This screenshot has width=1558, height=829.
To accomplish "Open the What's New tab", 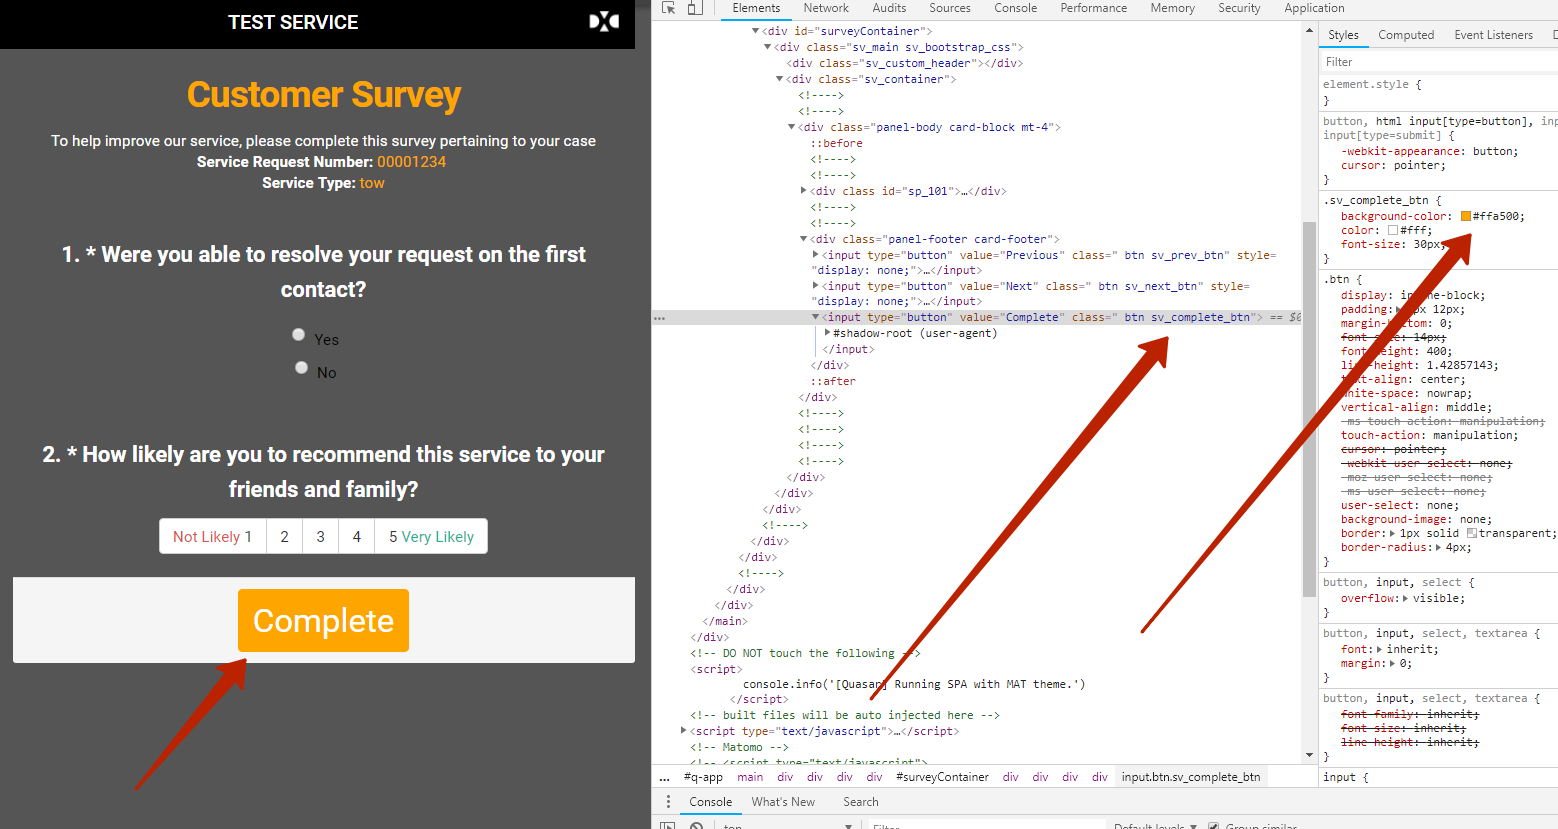I will pos(783,801).
